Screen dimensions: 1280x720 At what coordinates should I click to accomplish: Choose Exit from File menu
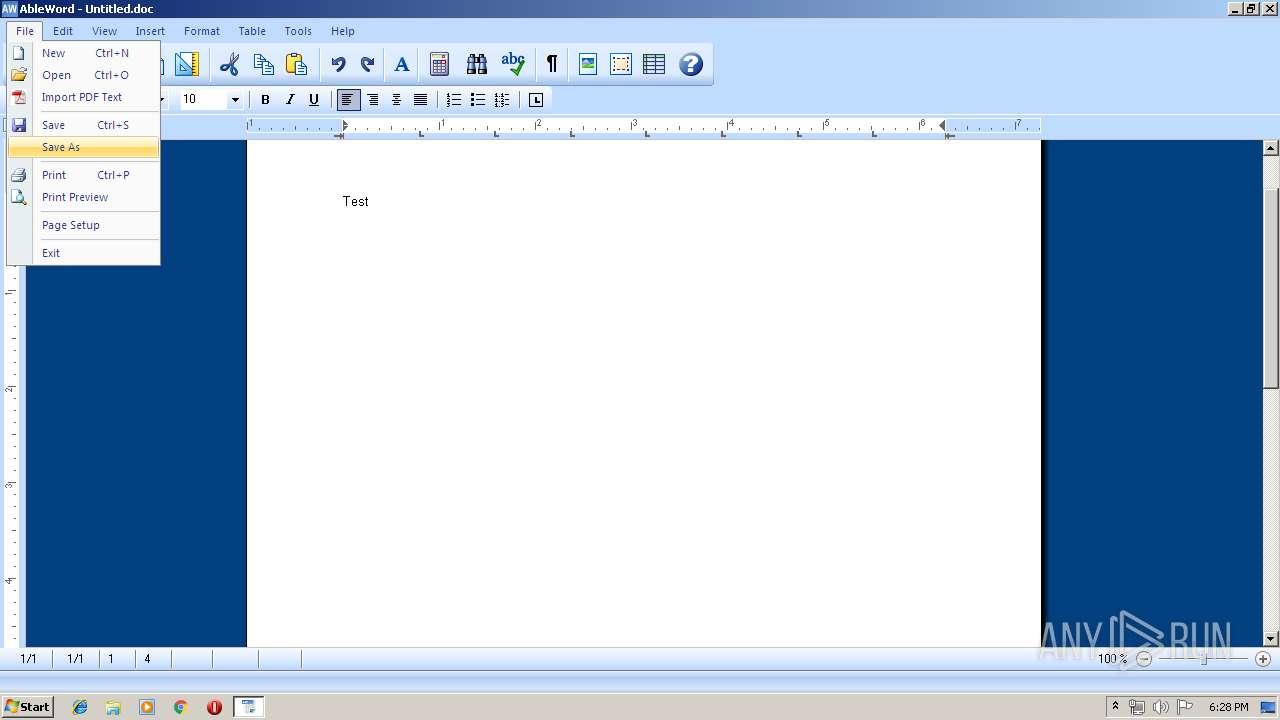84,253
